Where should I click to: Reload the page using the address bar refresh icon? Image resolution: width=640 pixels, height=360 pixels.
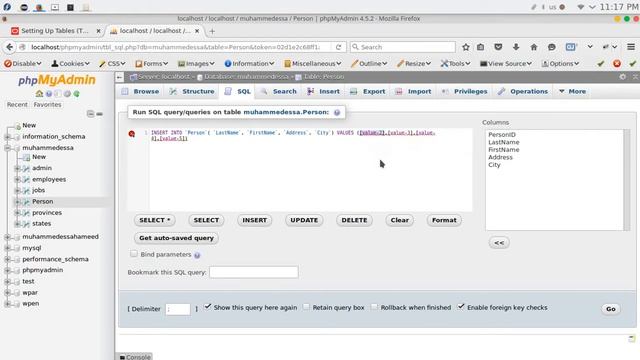point(338,47)
